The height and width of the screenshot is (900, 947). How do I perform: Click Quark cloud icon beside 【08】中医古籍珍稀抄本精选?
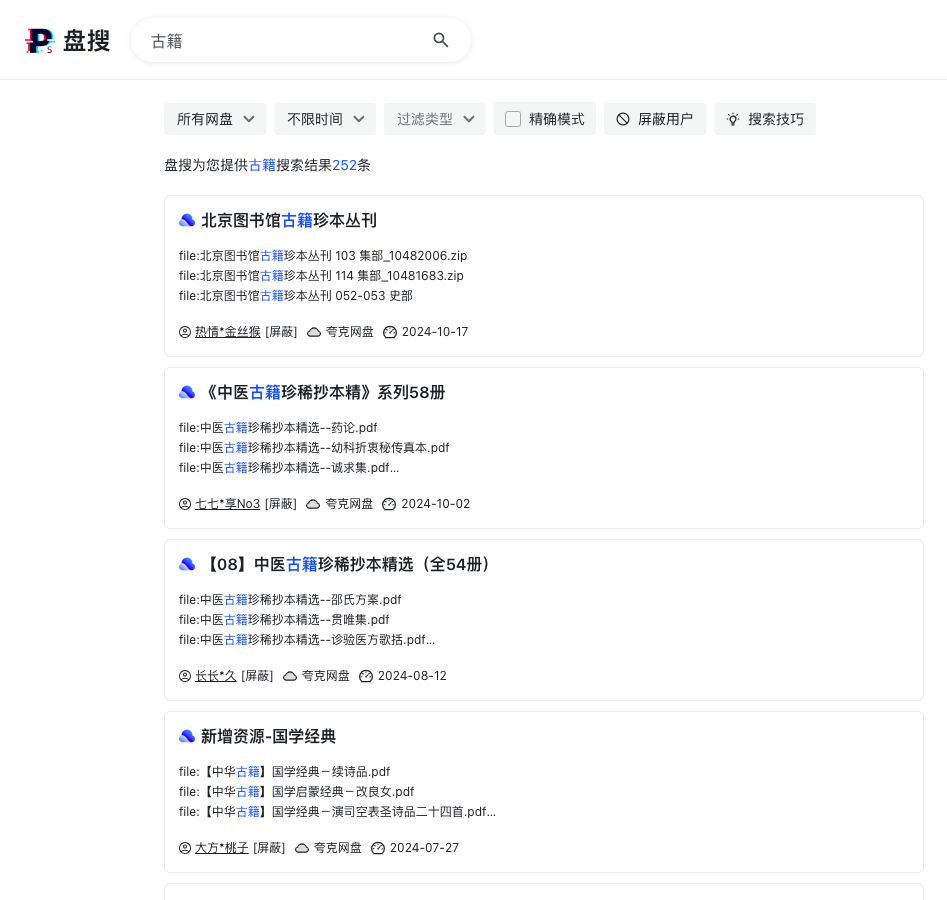point(187,564)
